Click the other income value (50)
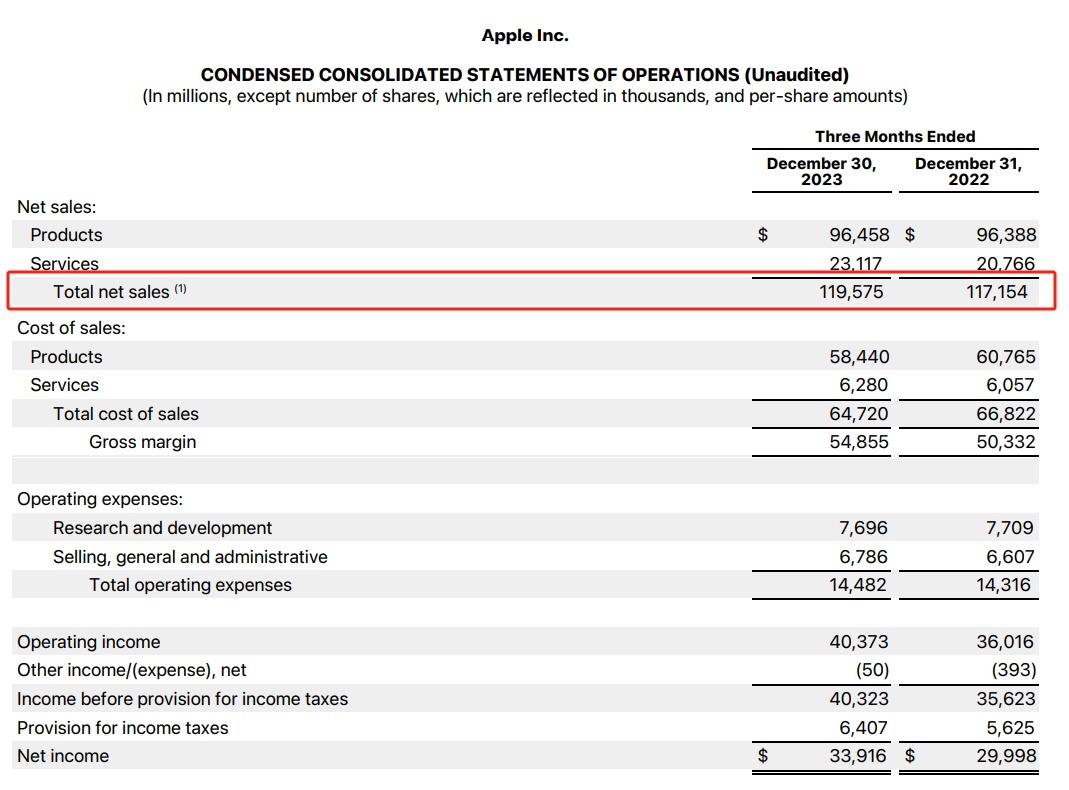This screenshot has width=1069, height=790. tap(873, 670)
